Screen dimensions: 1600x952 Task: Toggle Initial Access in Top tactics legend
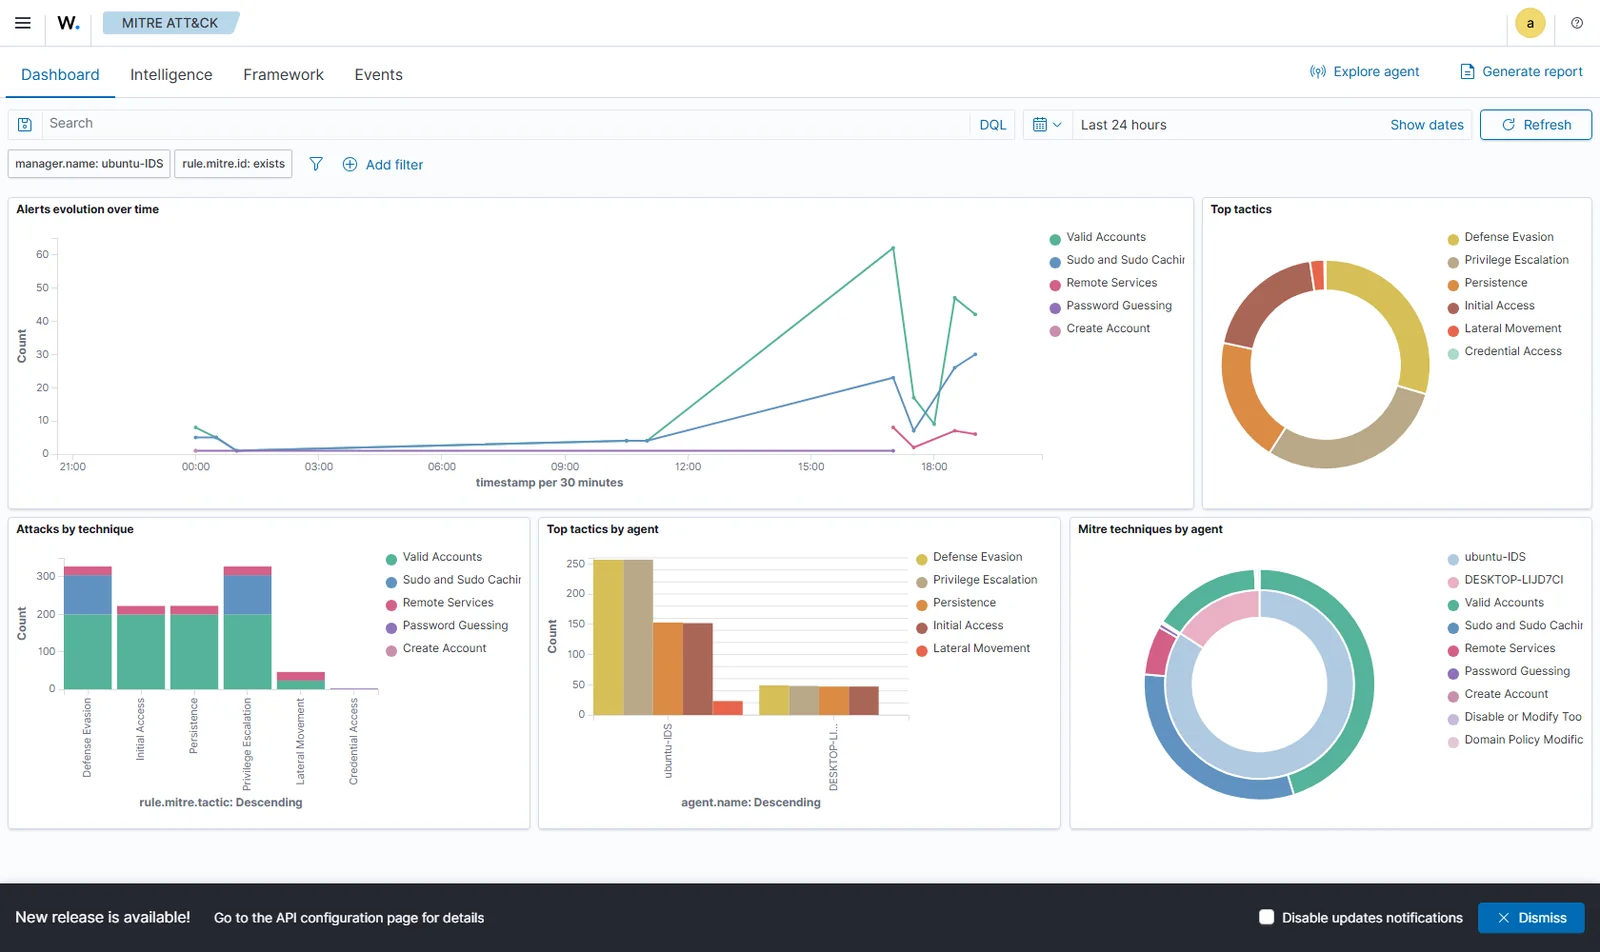[x=1490, y=306]
